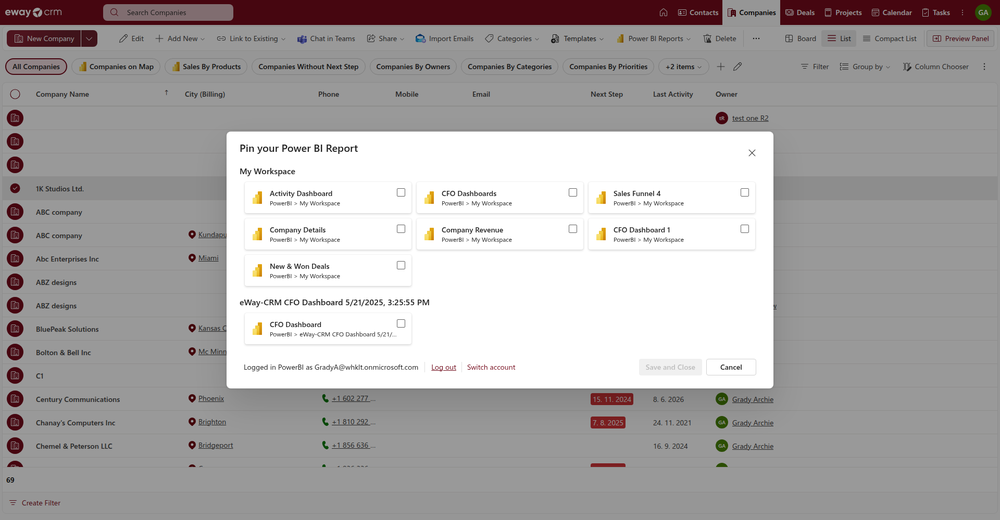Open the Power BI Reports dropdown
This screenshot has width=1000, height=520.
[x=653, y=38]
